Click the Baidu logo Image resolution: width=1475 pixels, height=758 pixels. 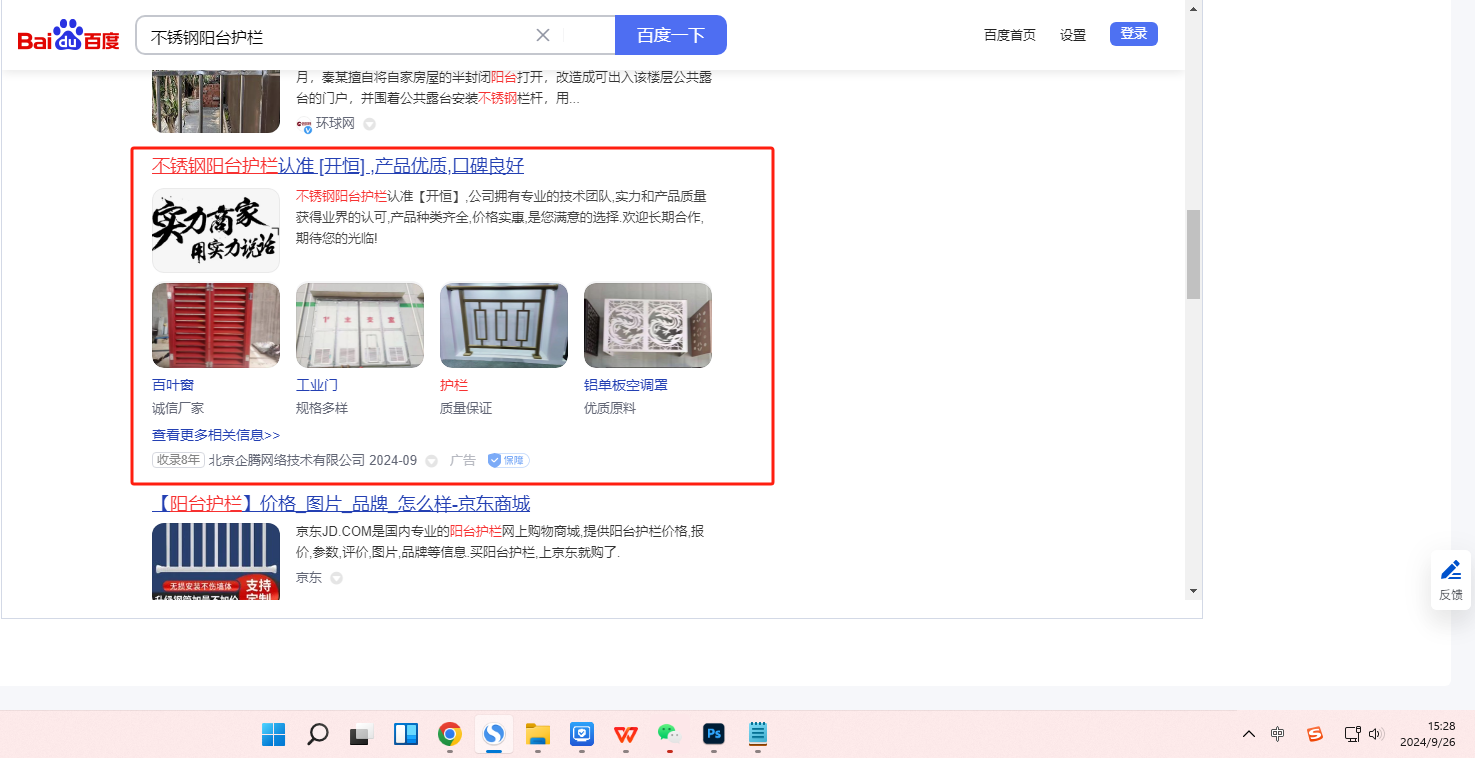(x=68, y=36)
